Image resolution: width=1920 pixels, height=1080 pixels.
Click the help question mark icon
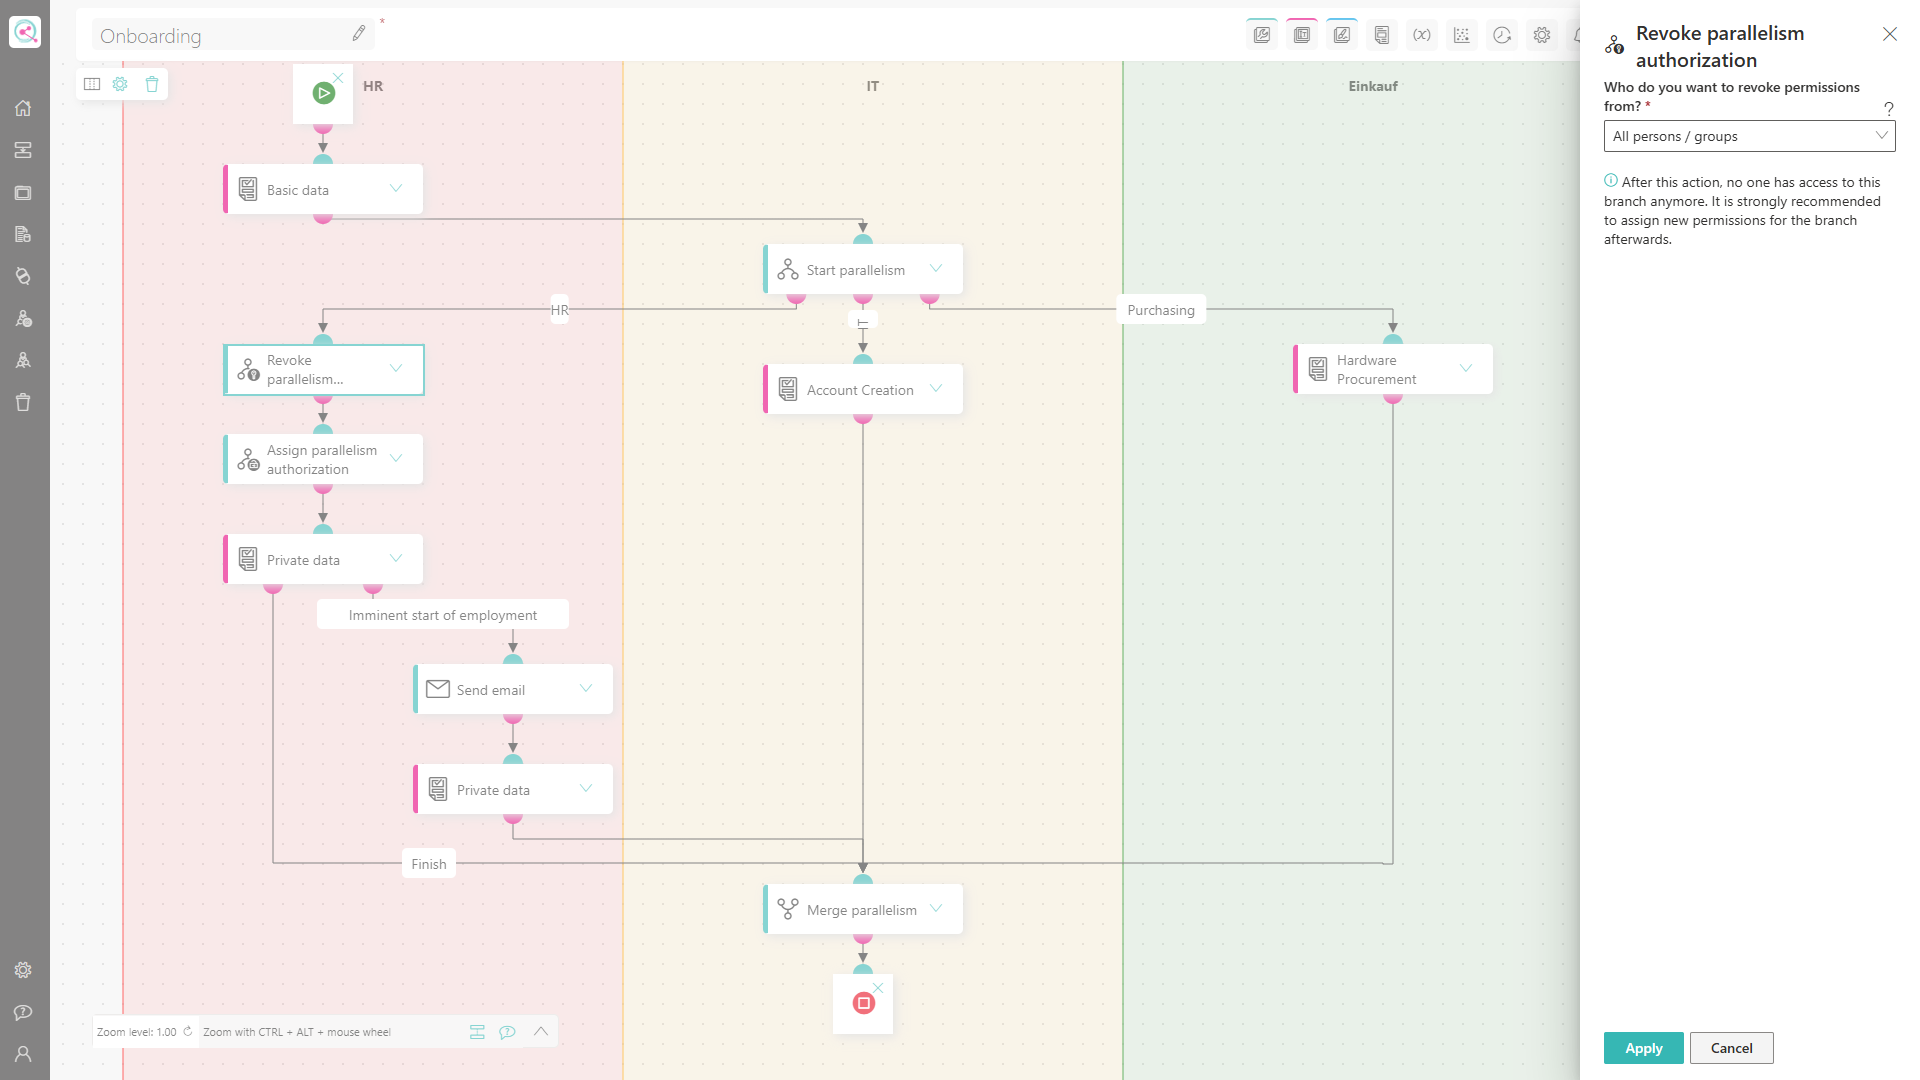(x=1888, y=108)
